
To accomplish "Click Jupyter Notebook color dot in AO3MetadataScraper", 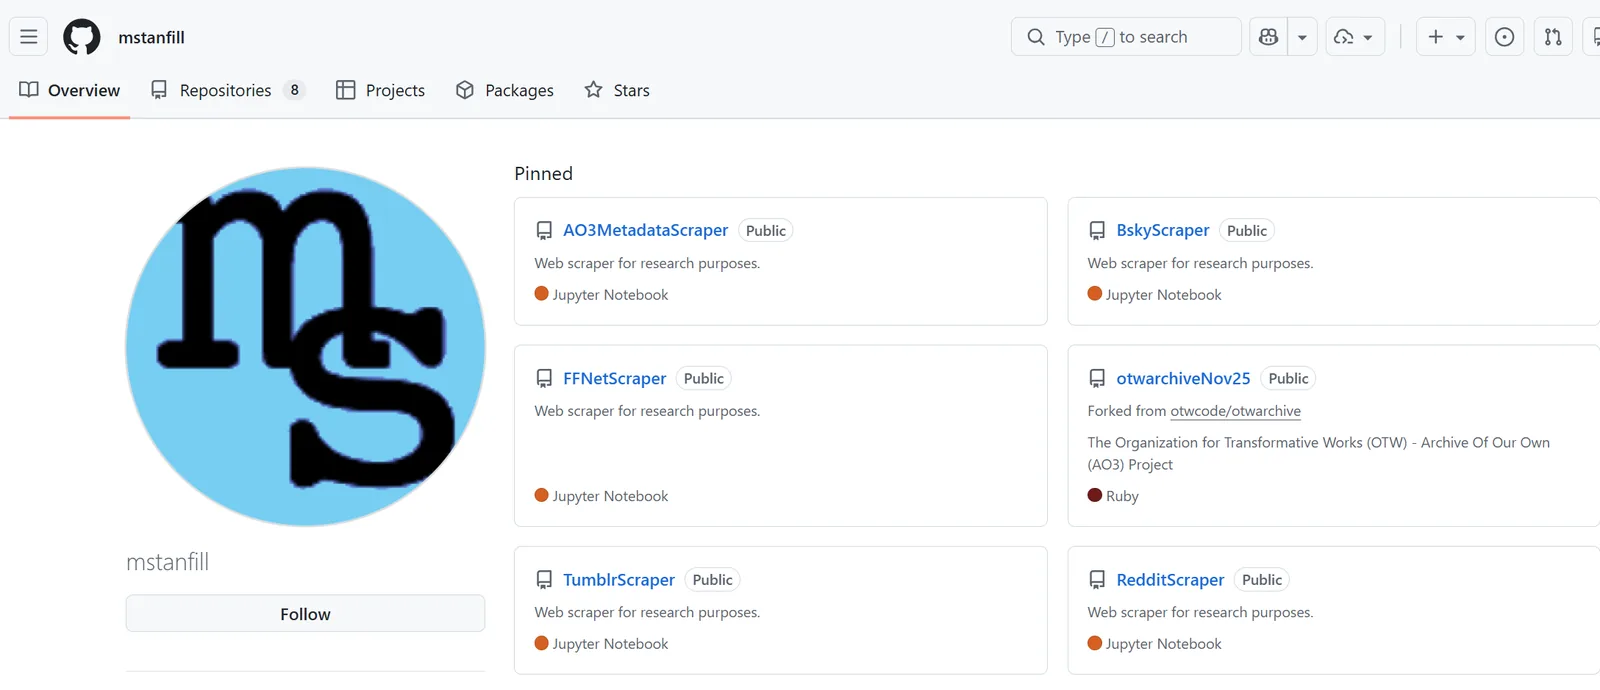I will [542, 294].
